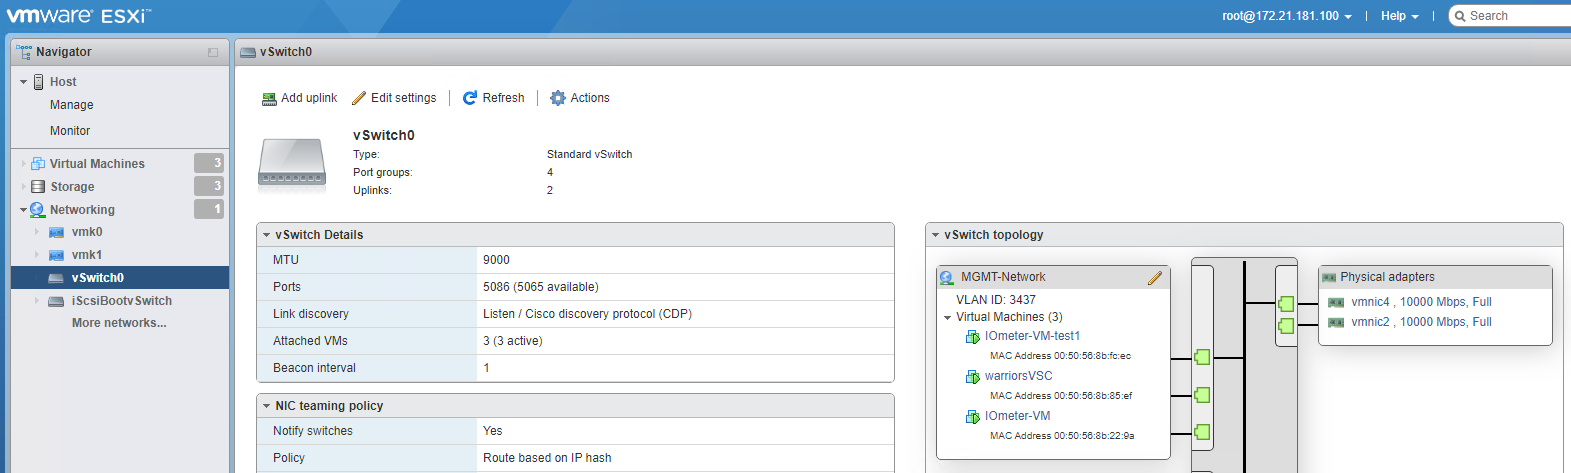Open the root@172.21.181.100 user menu

point(1287,16)
